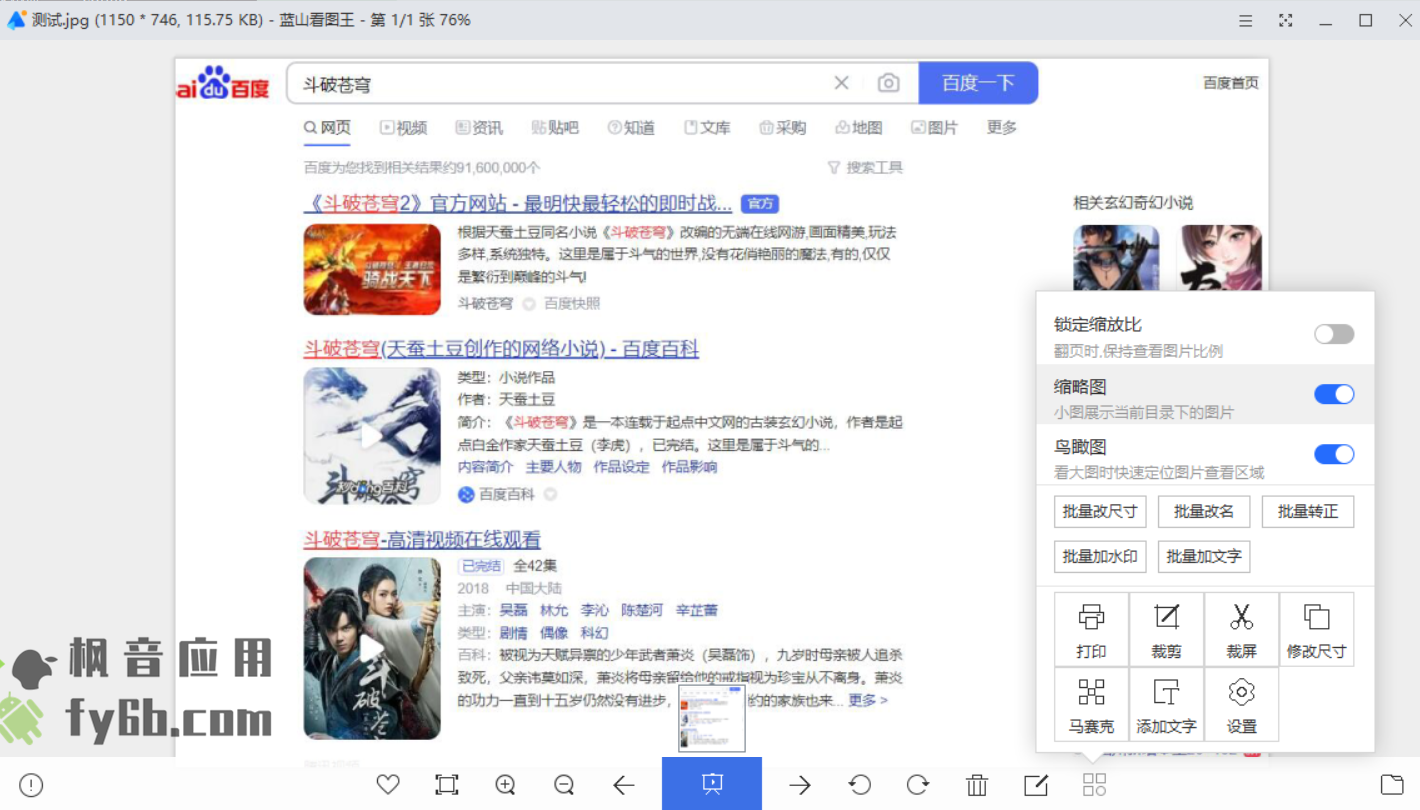Click the 批量改尺寸 button
The image size is (1420, 810).
coord(1100,511)
